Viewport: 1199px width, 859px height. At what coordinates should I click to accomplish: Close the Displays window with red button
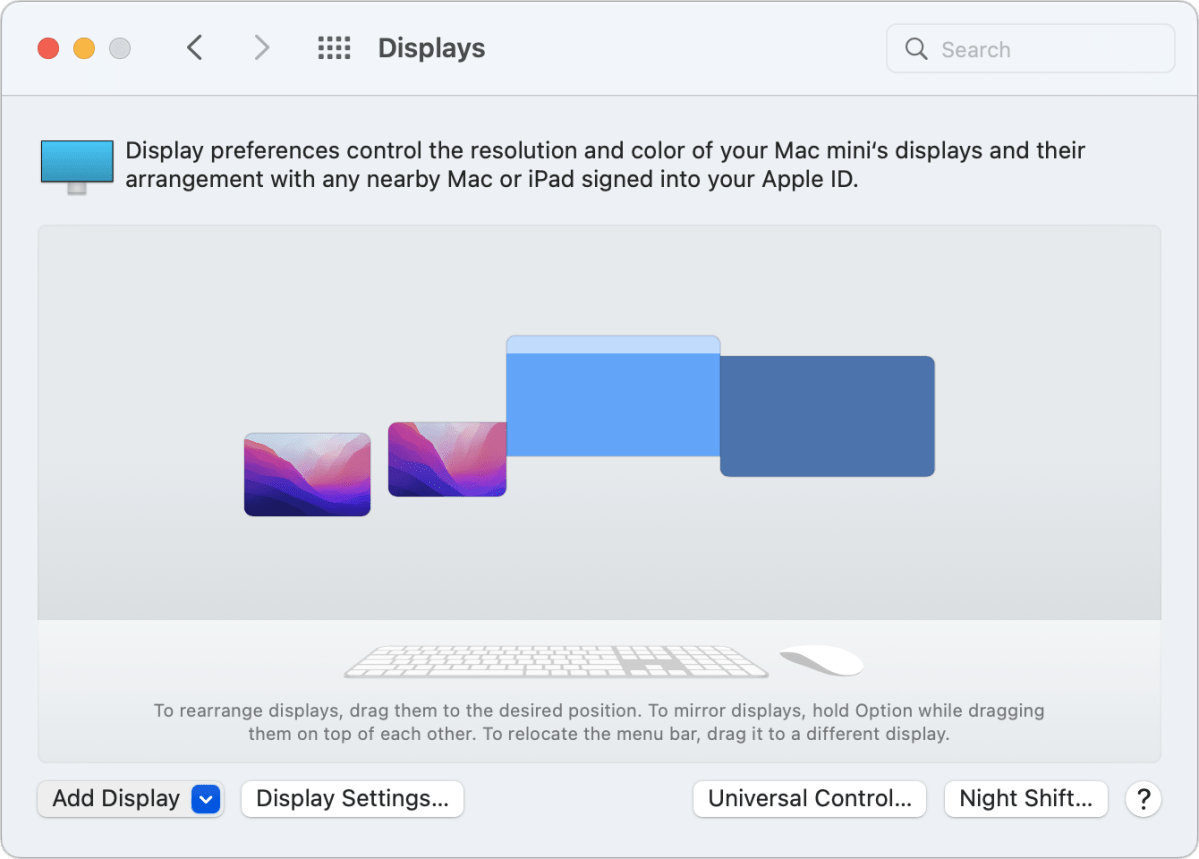[48, 48]
